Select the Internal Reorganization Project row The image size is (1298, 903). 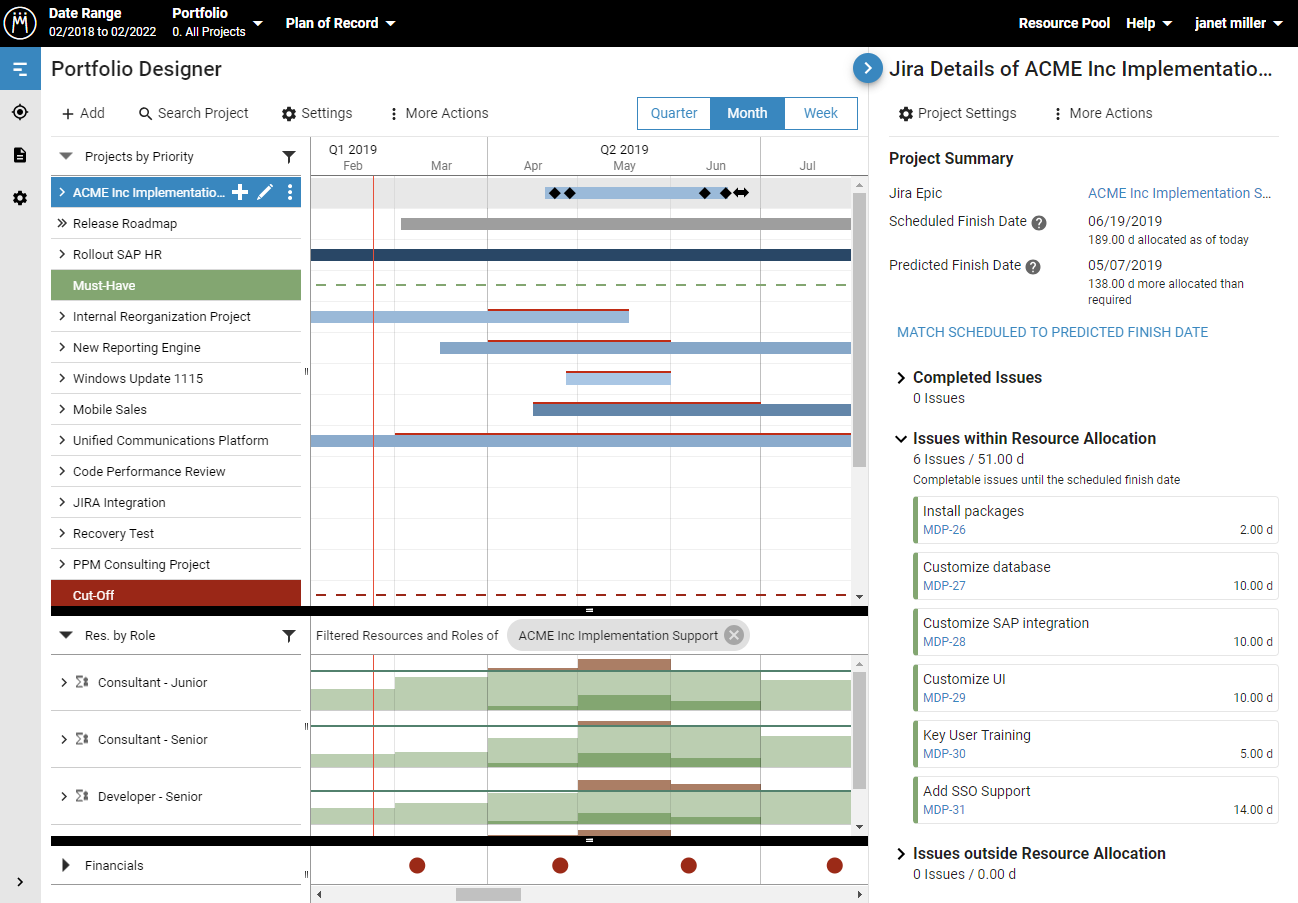tap(176, 316)
